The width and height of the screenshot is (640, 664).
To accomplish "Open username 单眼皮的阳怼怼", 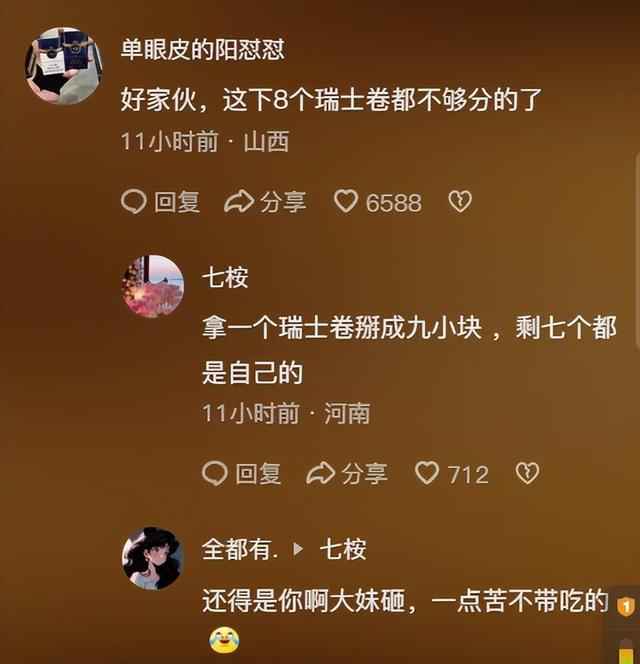I will [x=202, y=50].
